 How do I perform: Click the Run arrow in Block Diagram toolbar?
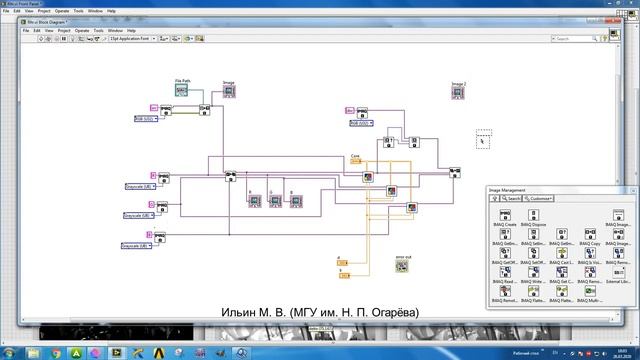(x=41, y=38)
